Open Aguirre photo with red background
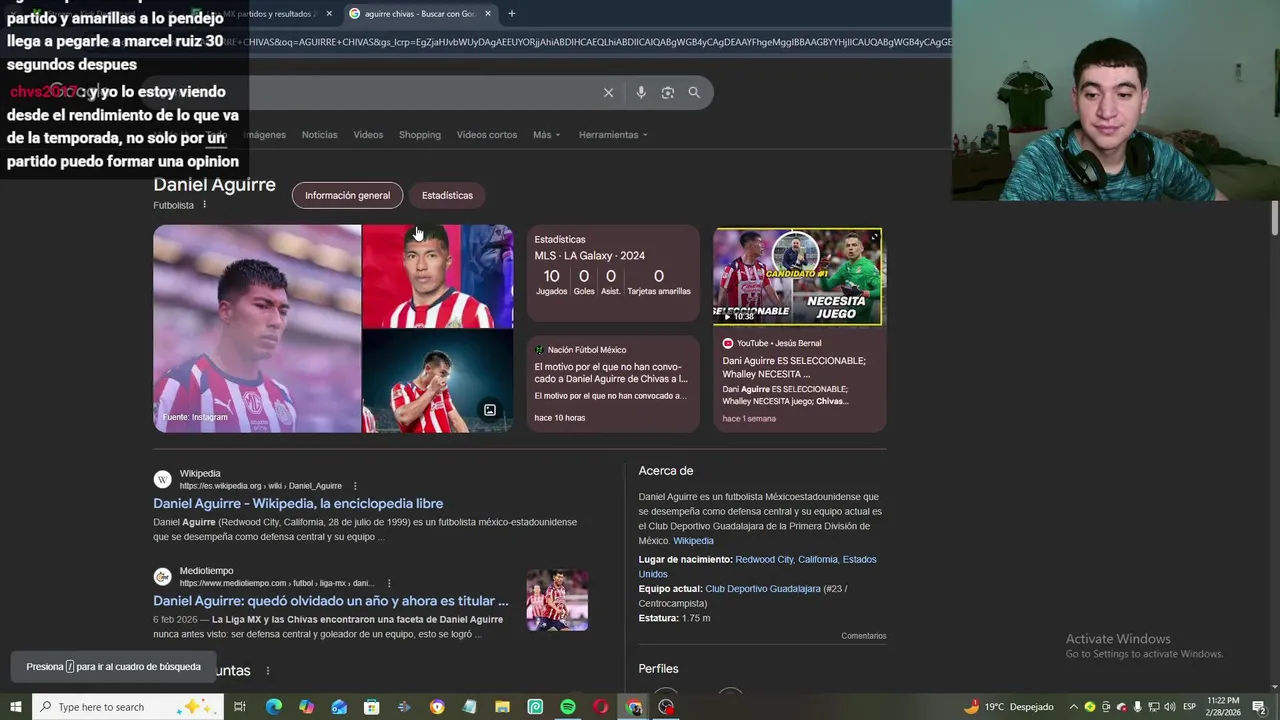 437,277
